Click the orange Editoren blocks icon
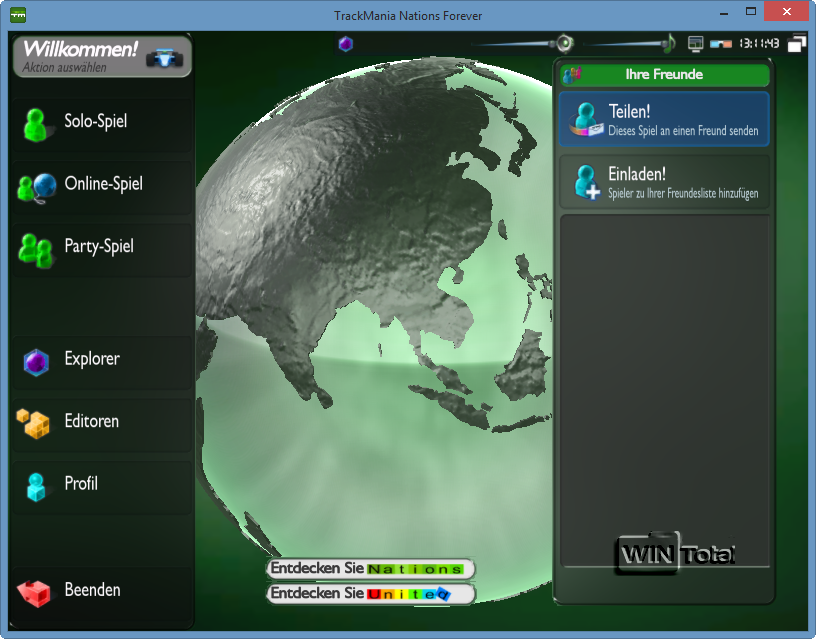The image size is (816, 639). tap(33, 424)
